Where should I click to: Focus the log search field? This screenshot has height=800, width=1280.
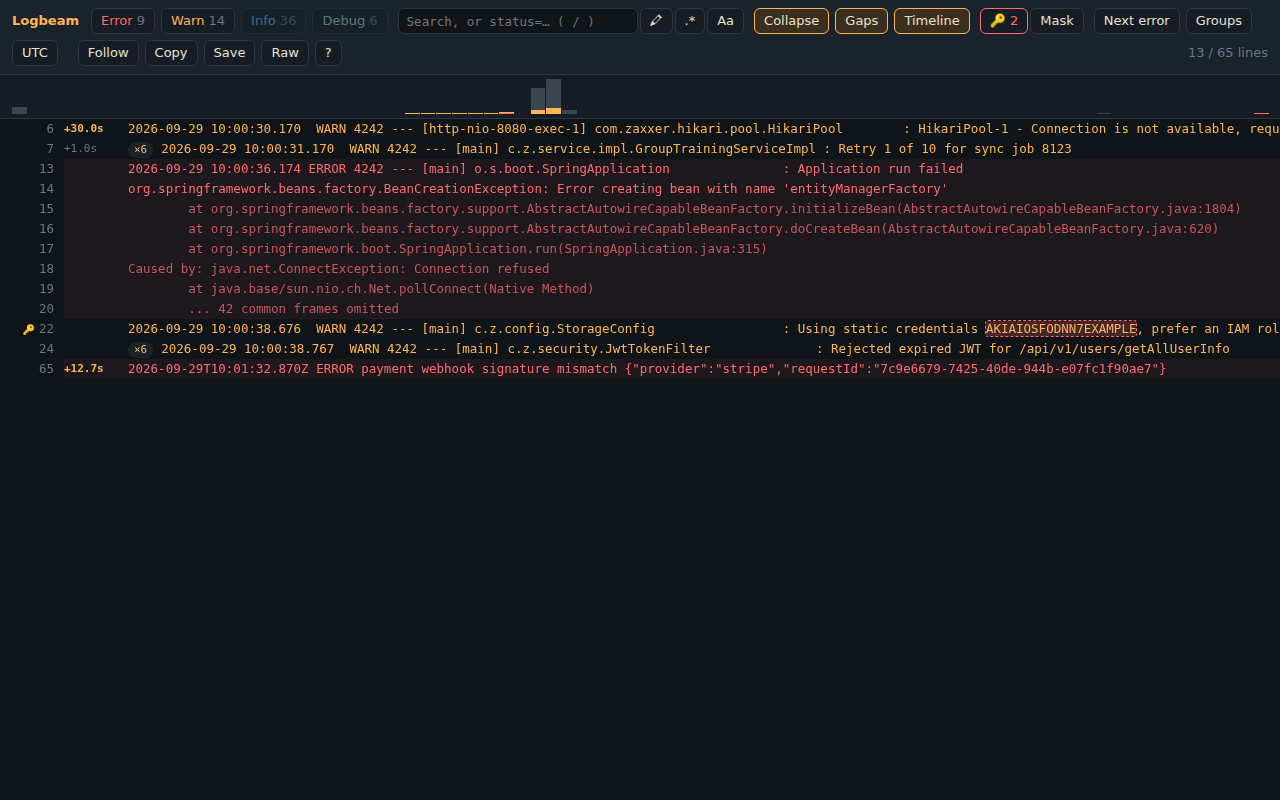click(517, 21)
